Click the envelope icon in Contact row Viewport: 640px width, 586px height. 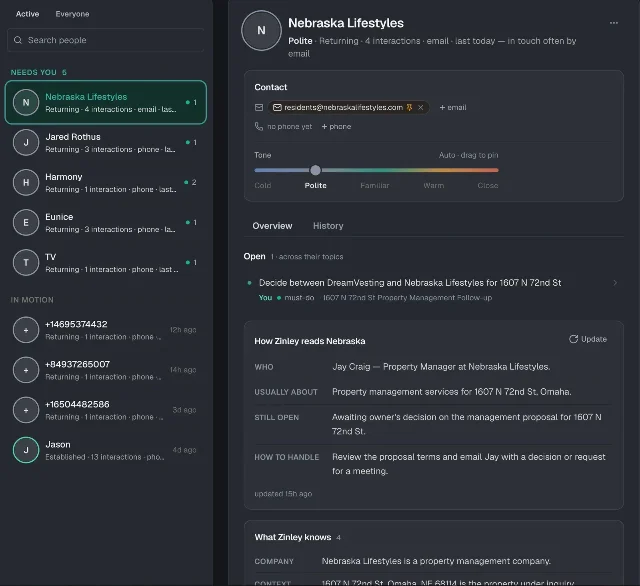(259, 107)
